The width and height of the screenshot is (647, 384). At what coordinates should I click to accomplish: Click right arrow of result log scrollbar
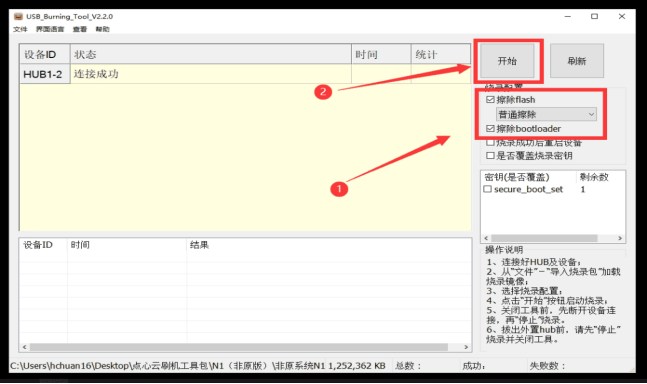[x=466, y=347]
